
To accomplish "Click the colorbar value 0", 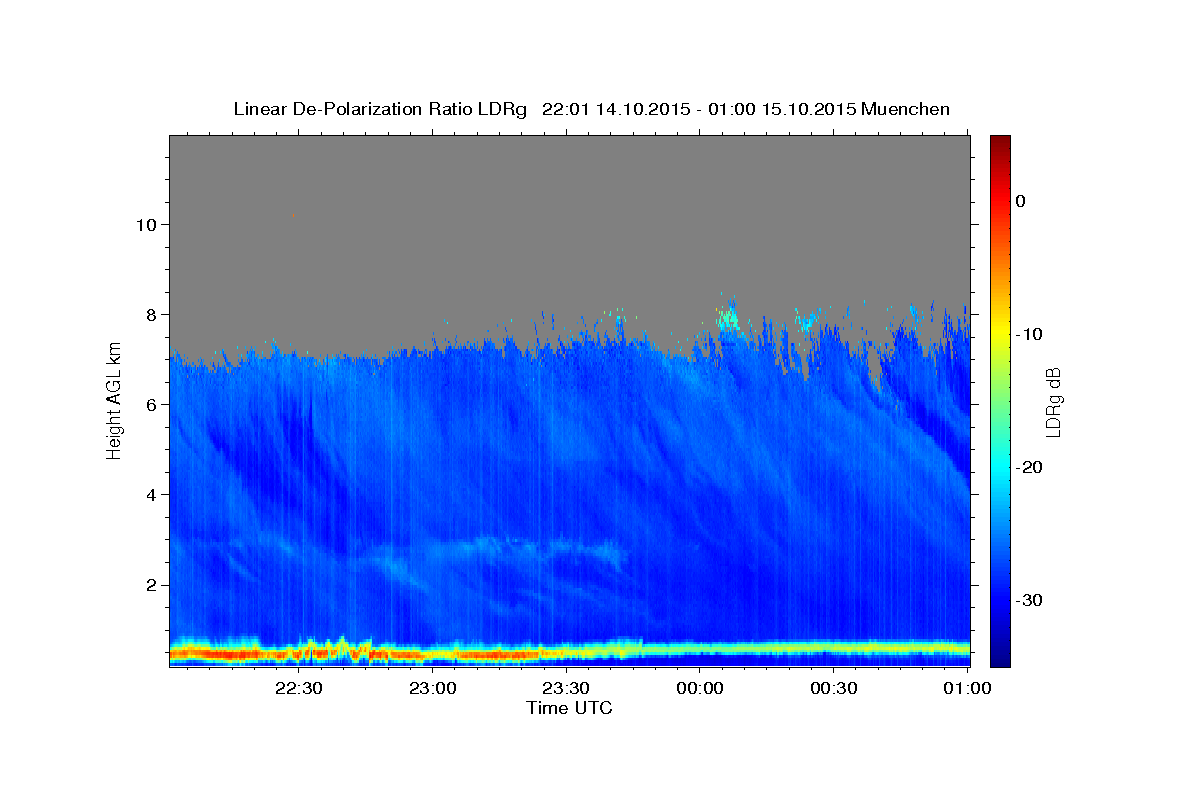I will click(1021, 201).
